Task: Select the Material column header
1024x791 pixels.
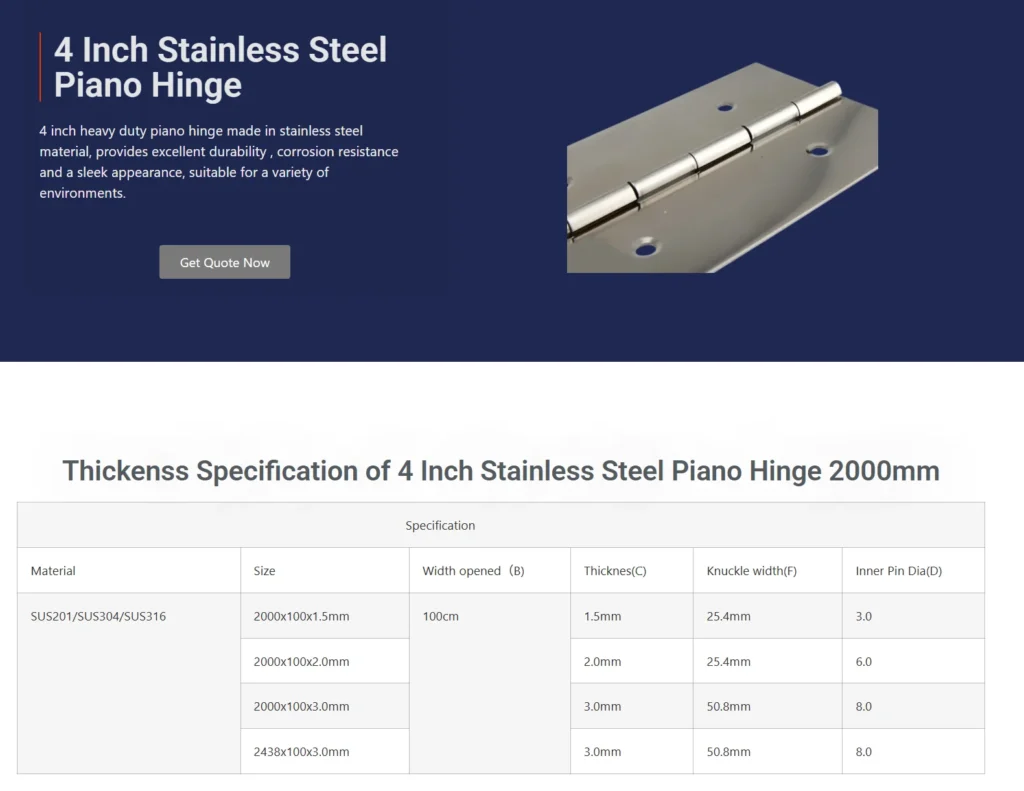Action: point(52,570)
